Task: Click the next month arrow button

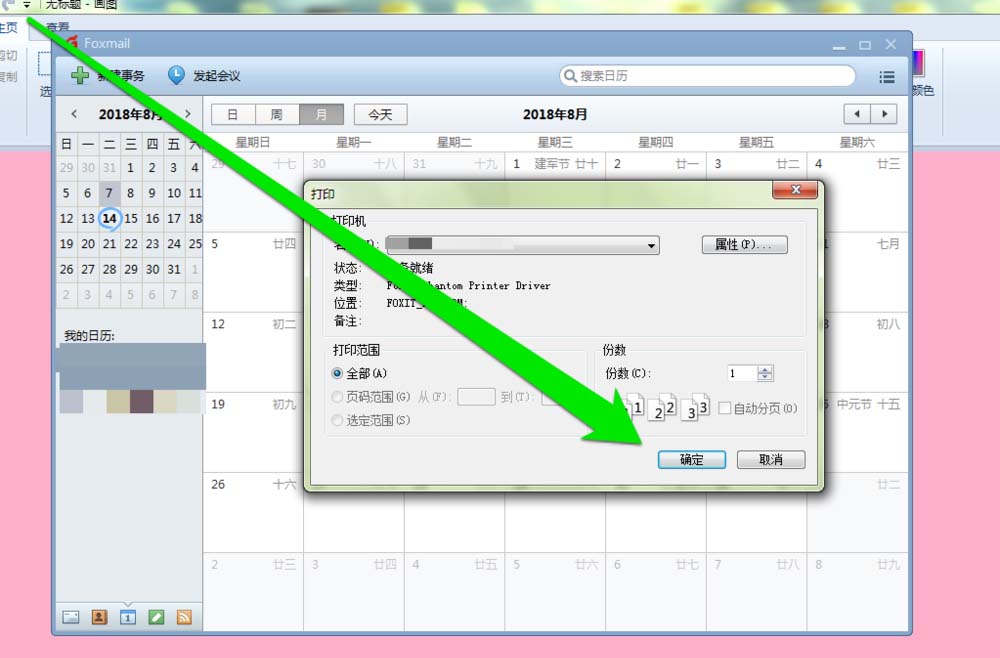Action: (884, 114)
